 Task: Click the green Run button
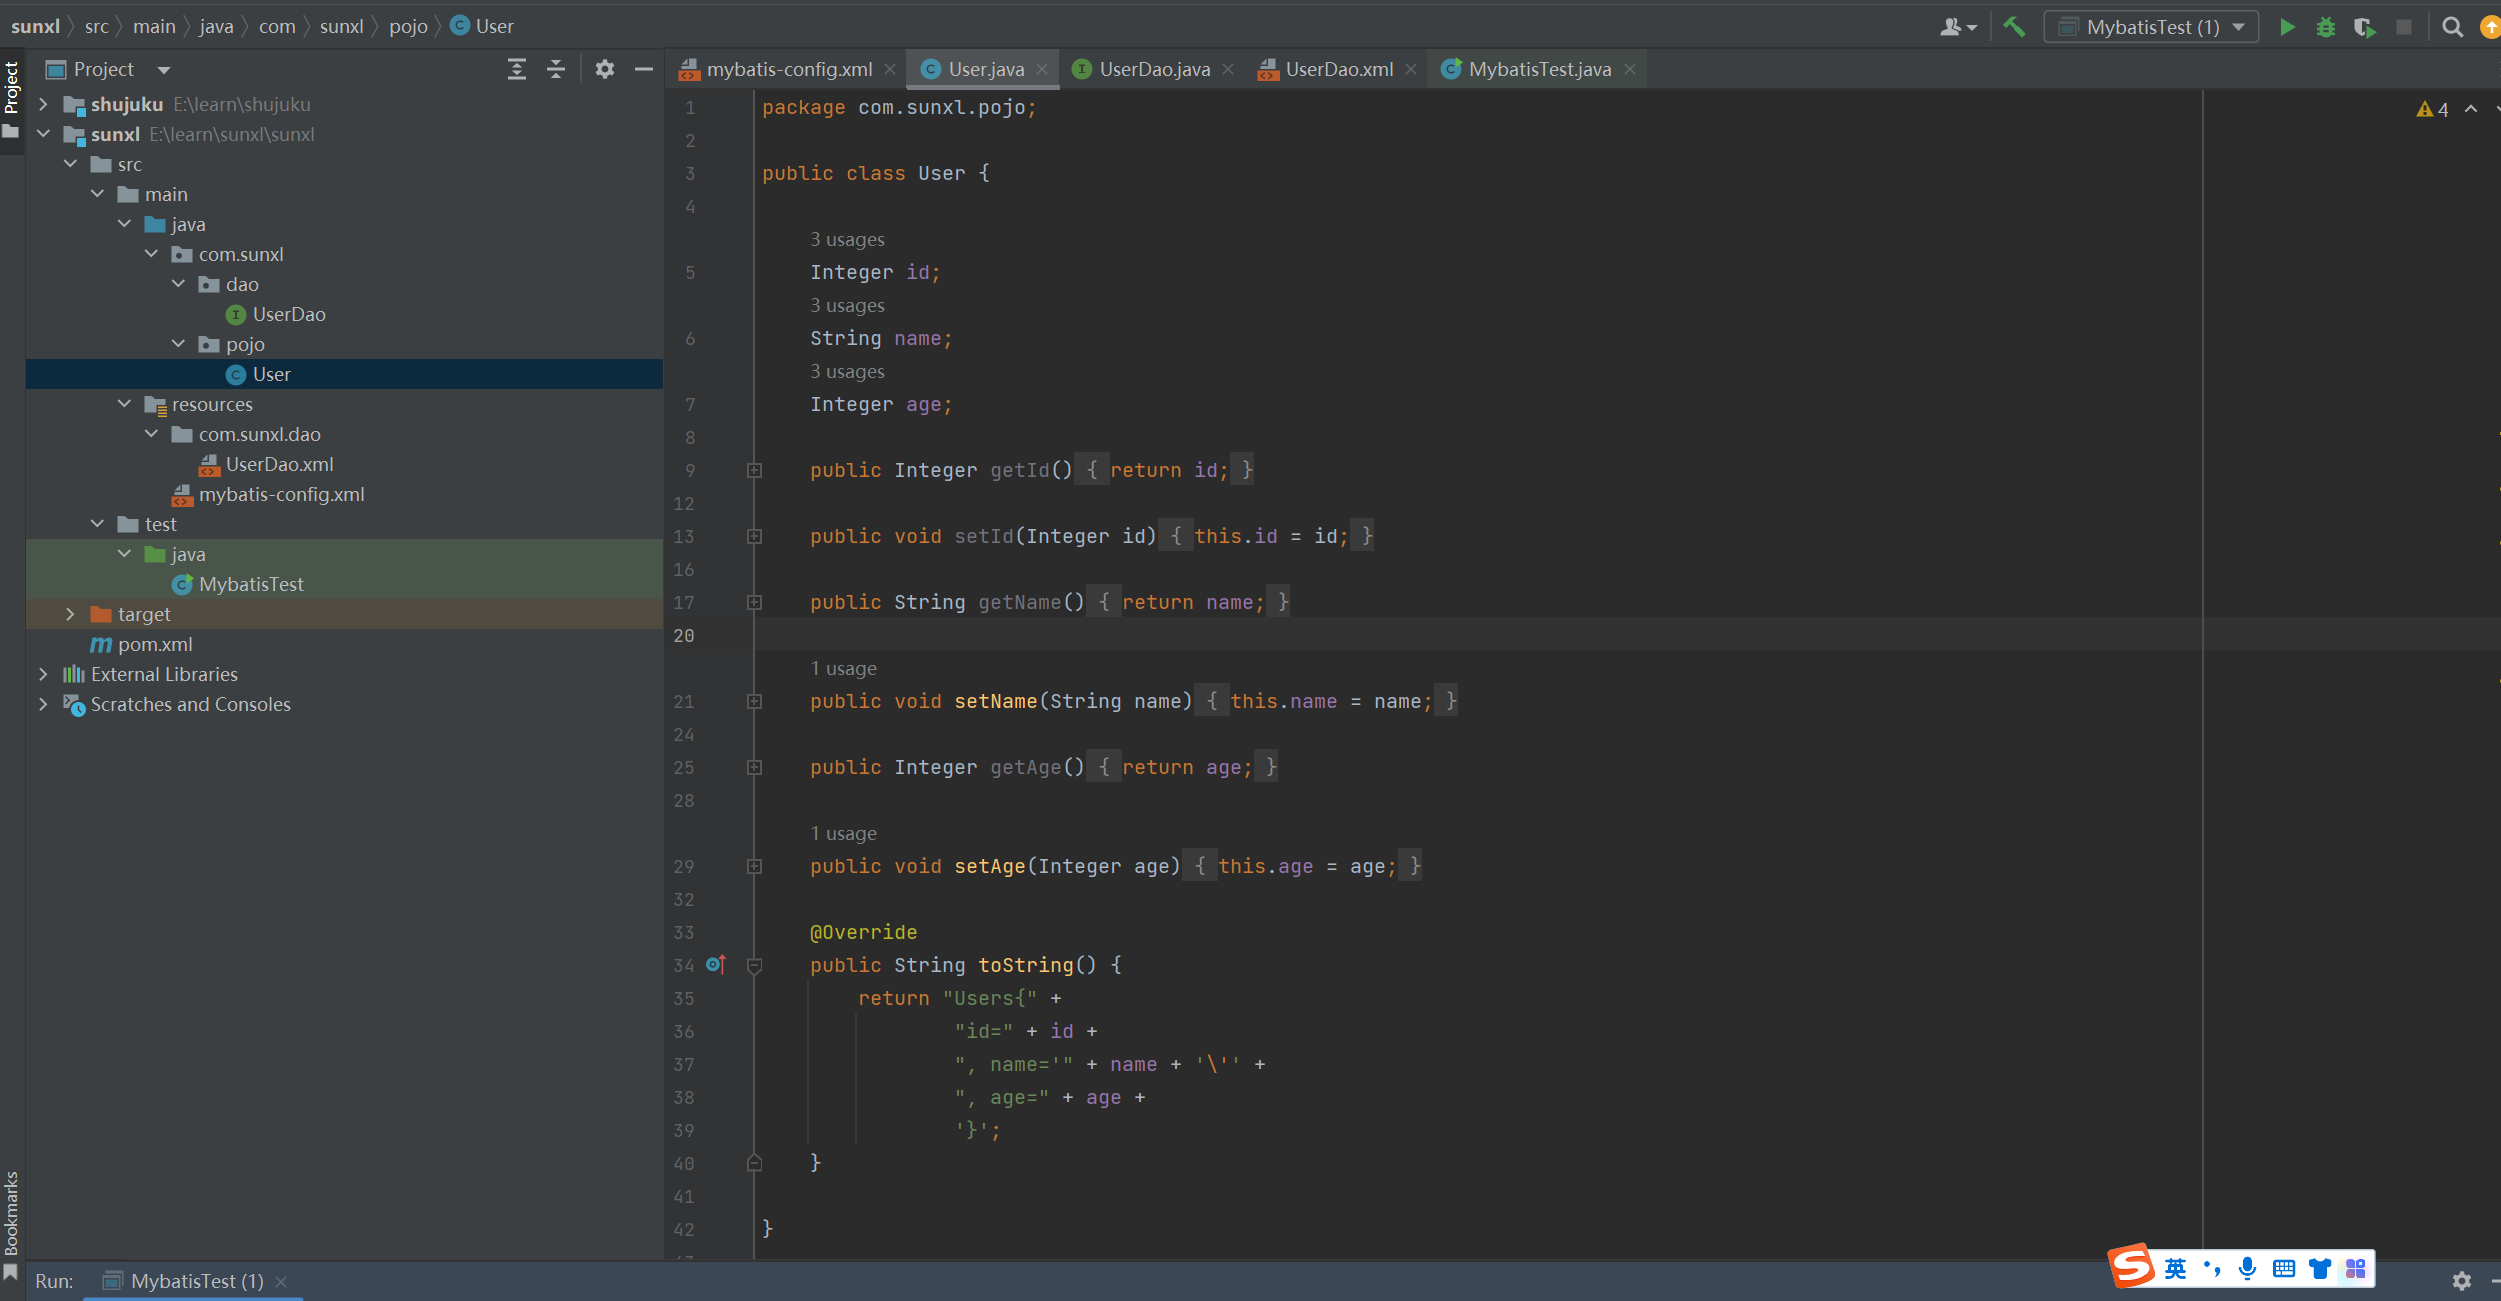[2287, 27]
